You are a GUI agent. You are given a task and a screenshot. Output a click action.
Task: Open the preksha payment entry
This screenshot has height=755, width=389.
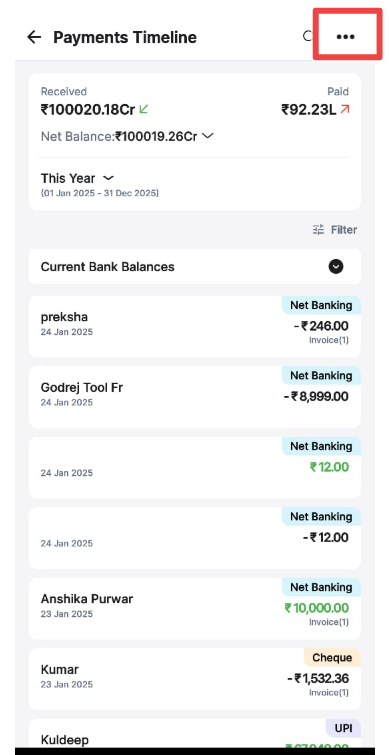tap(194, 327)
